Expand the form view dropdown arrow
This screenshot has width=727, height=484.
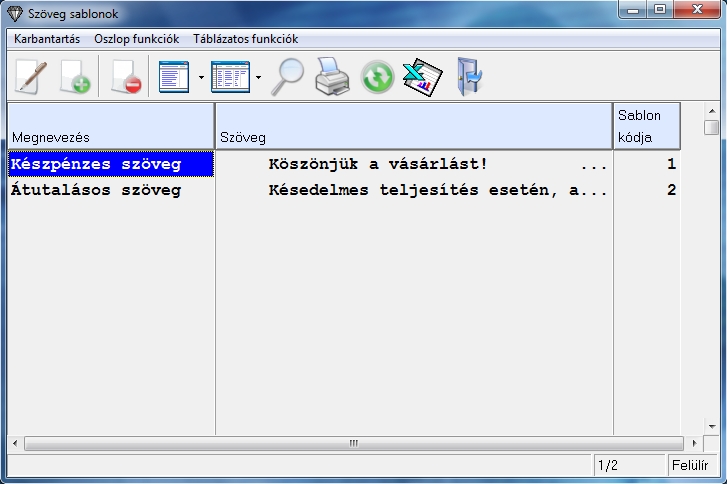pyautogui.click(x=201, y=77)
